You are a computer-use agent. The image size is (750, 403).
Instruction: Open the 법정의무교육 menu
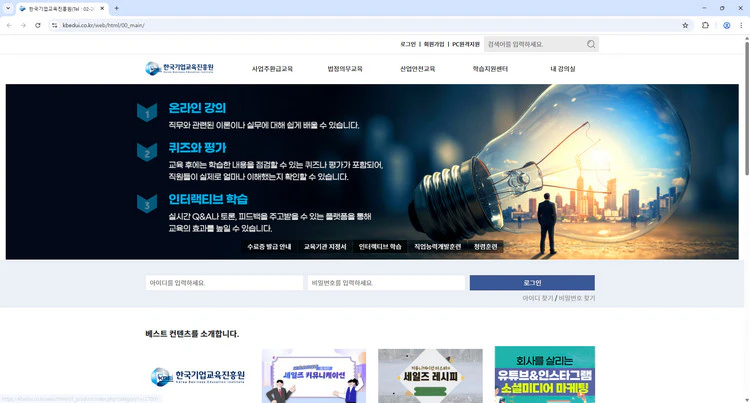[345, 69]
